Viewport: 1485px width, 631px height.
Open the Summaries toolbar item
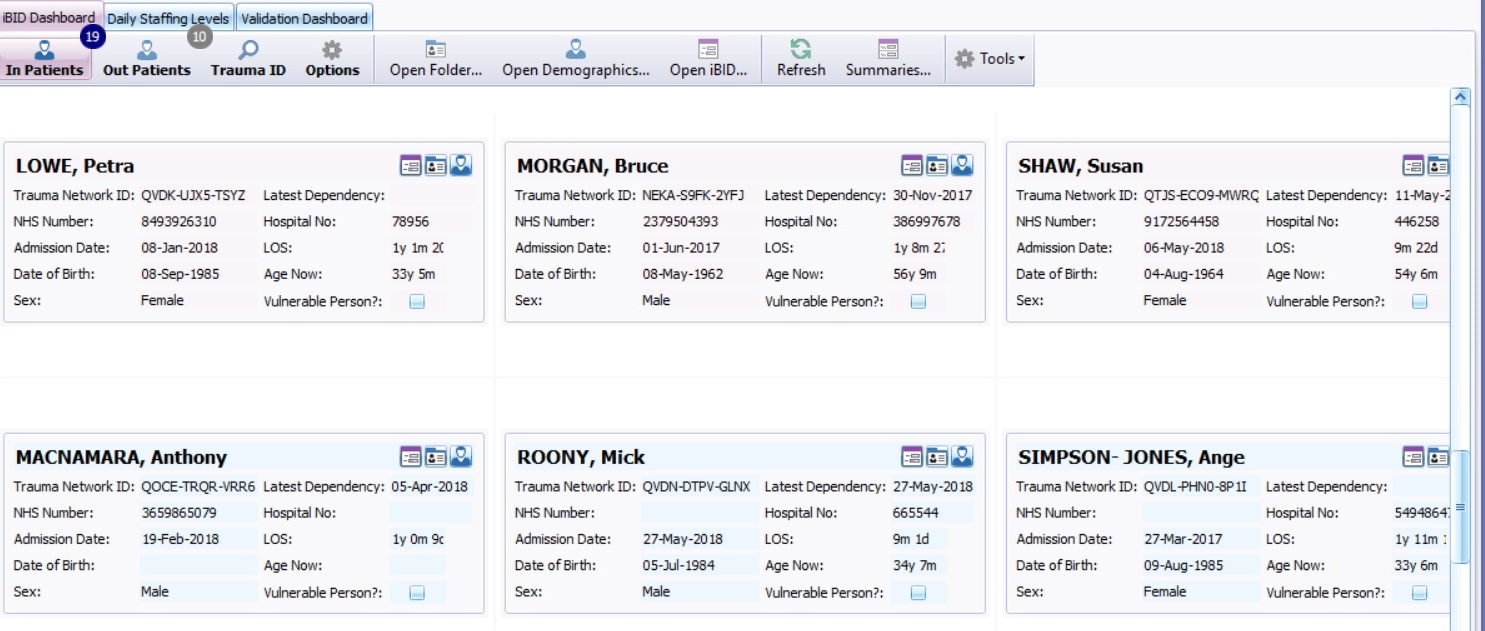coord(888,58)
